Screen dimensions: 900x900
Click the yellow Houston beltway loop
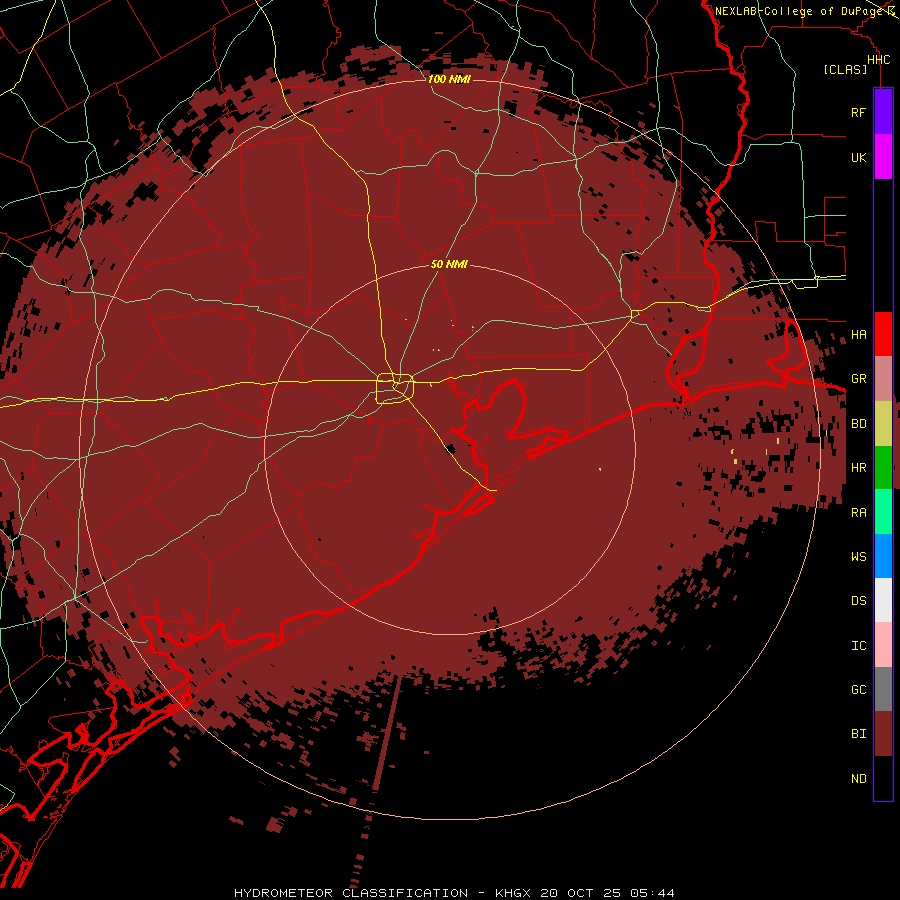[x=395, y=389]
